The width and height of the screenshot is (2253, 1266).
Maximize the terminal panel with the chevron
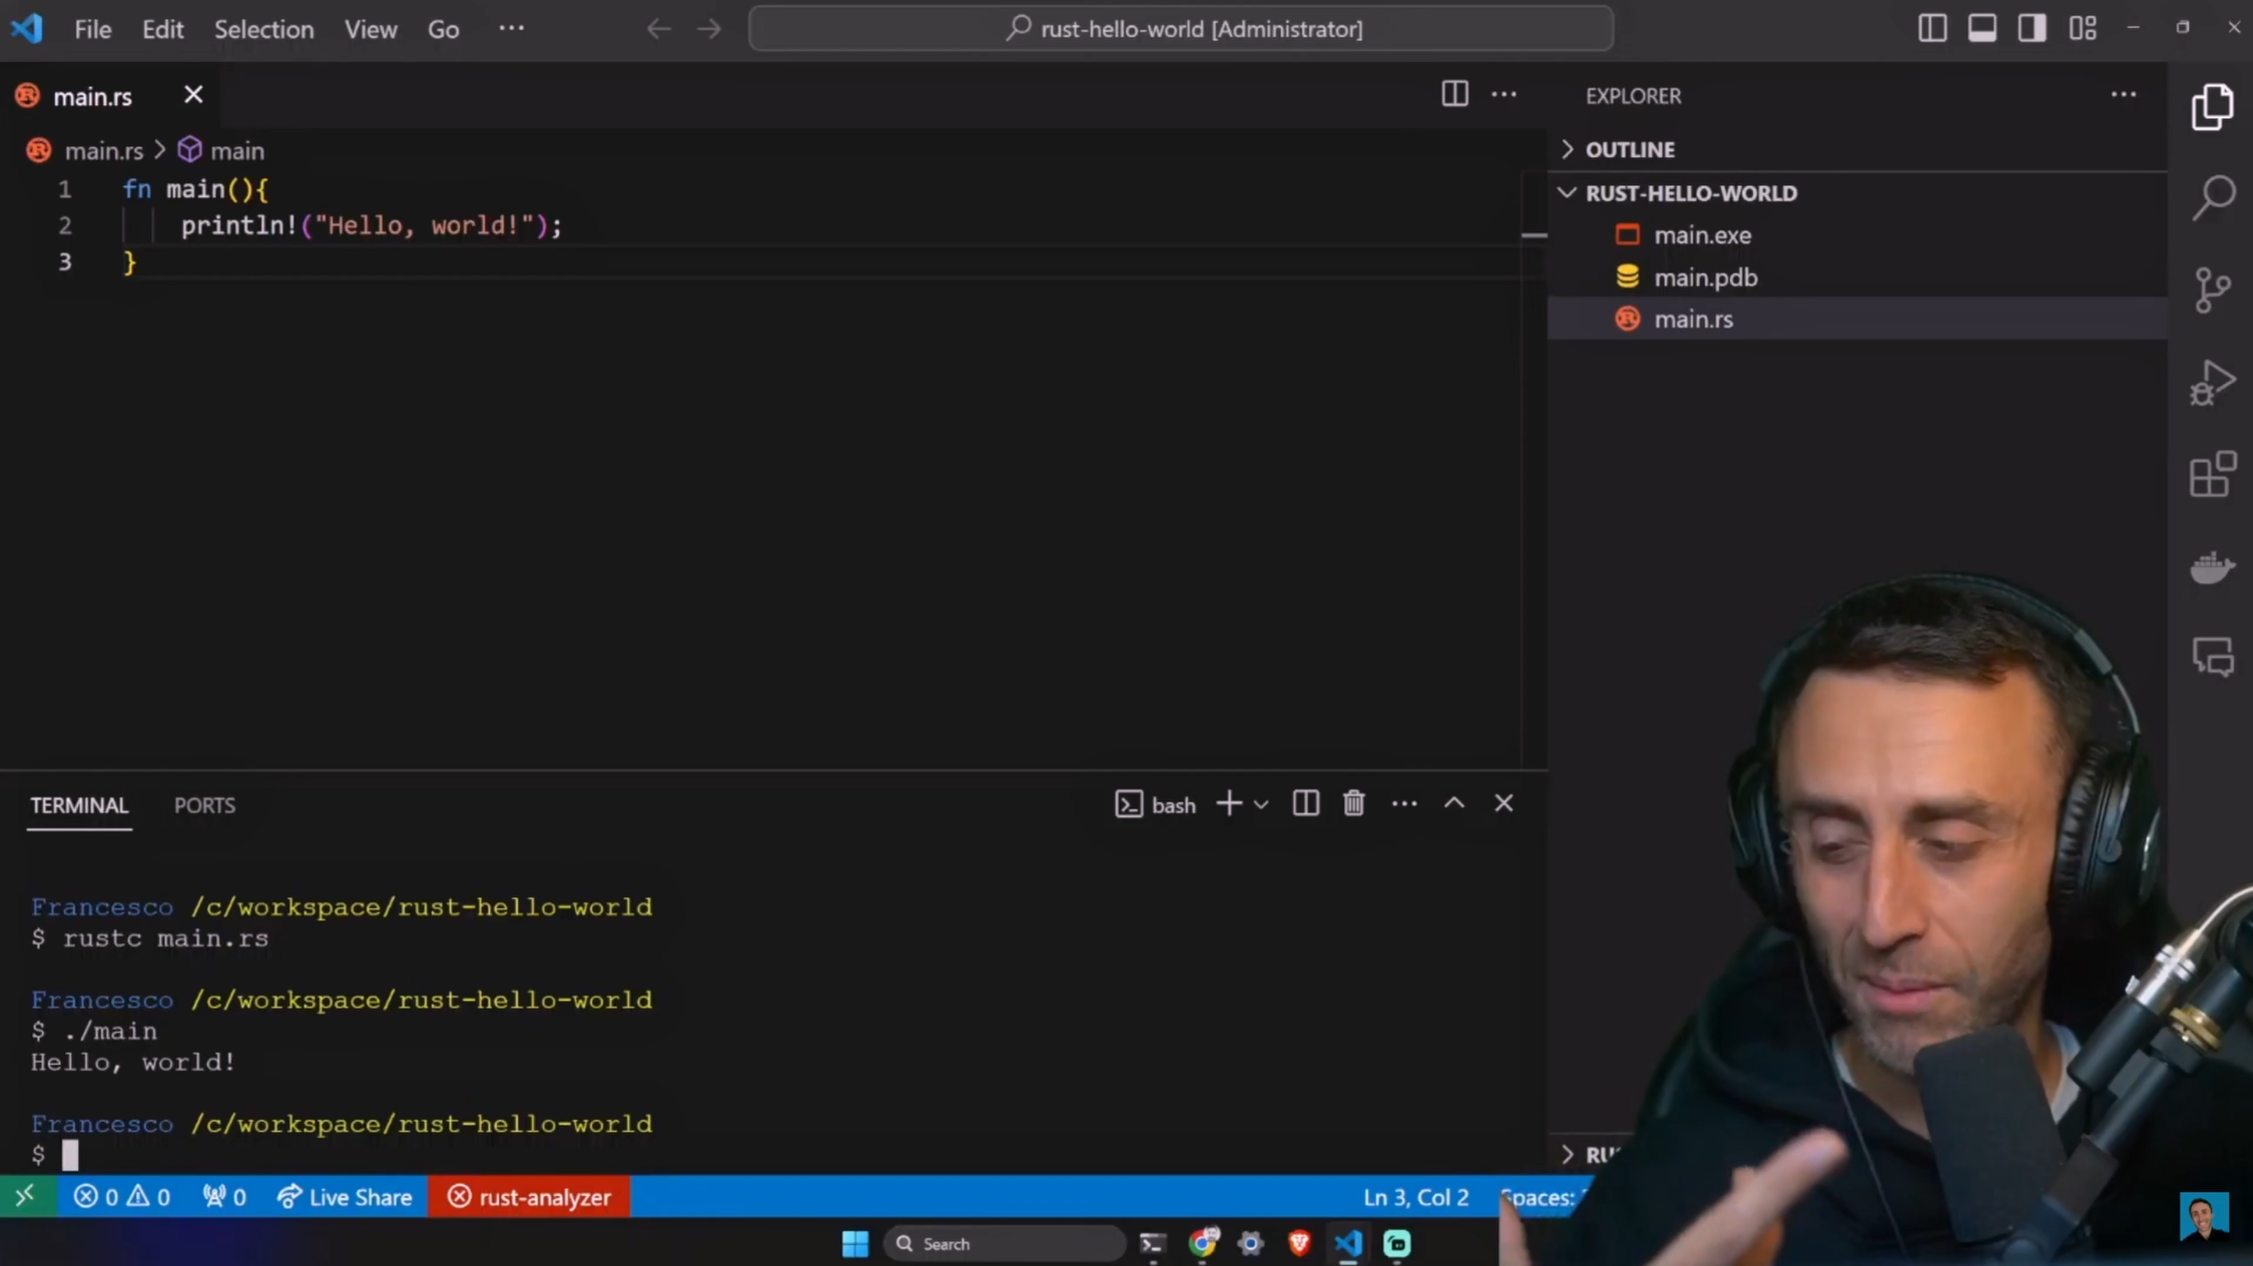coord(1454,803)
